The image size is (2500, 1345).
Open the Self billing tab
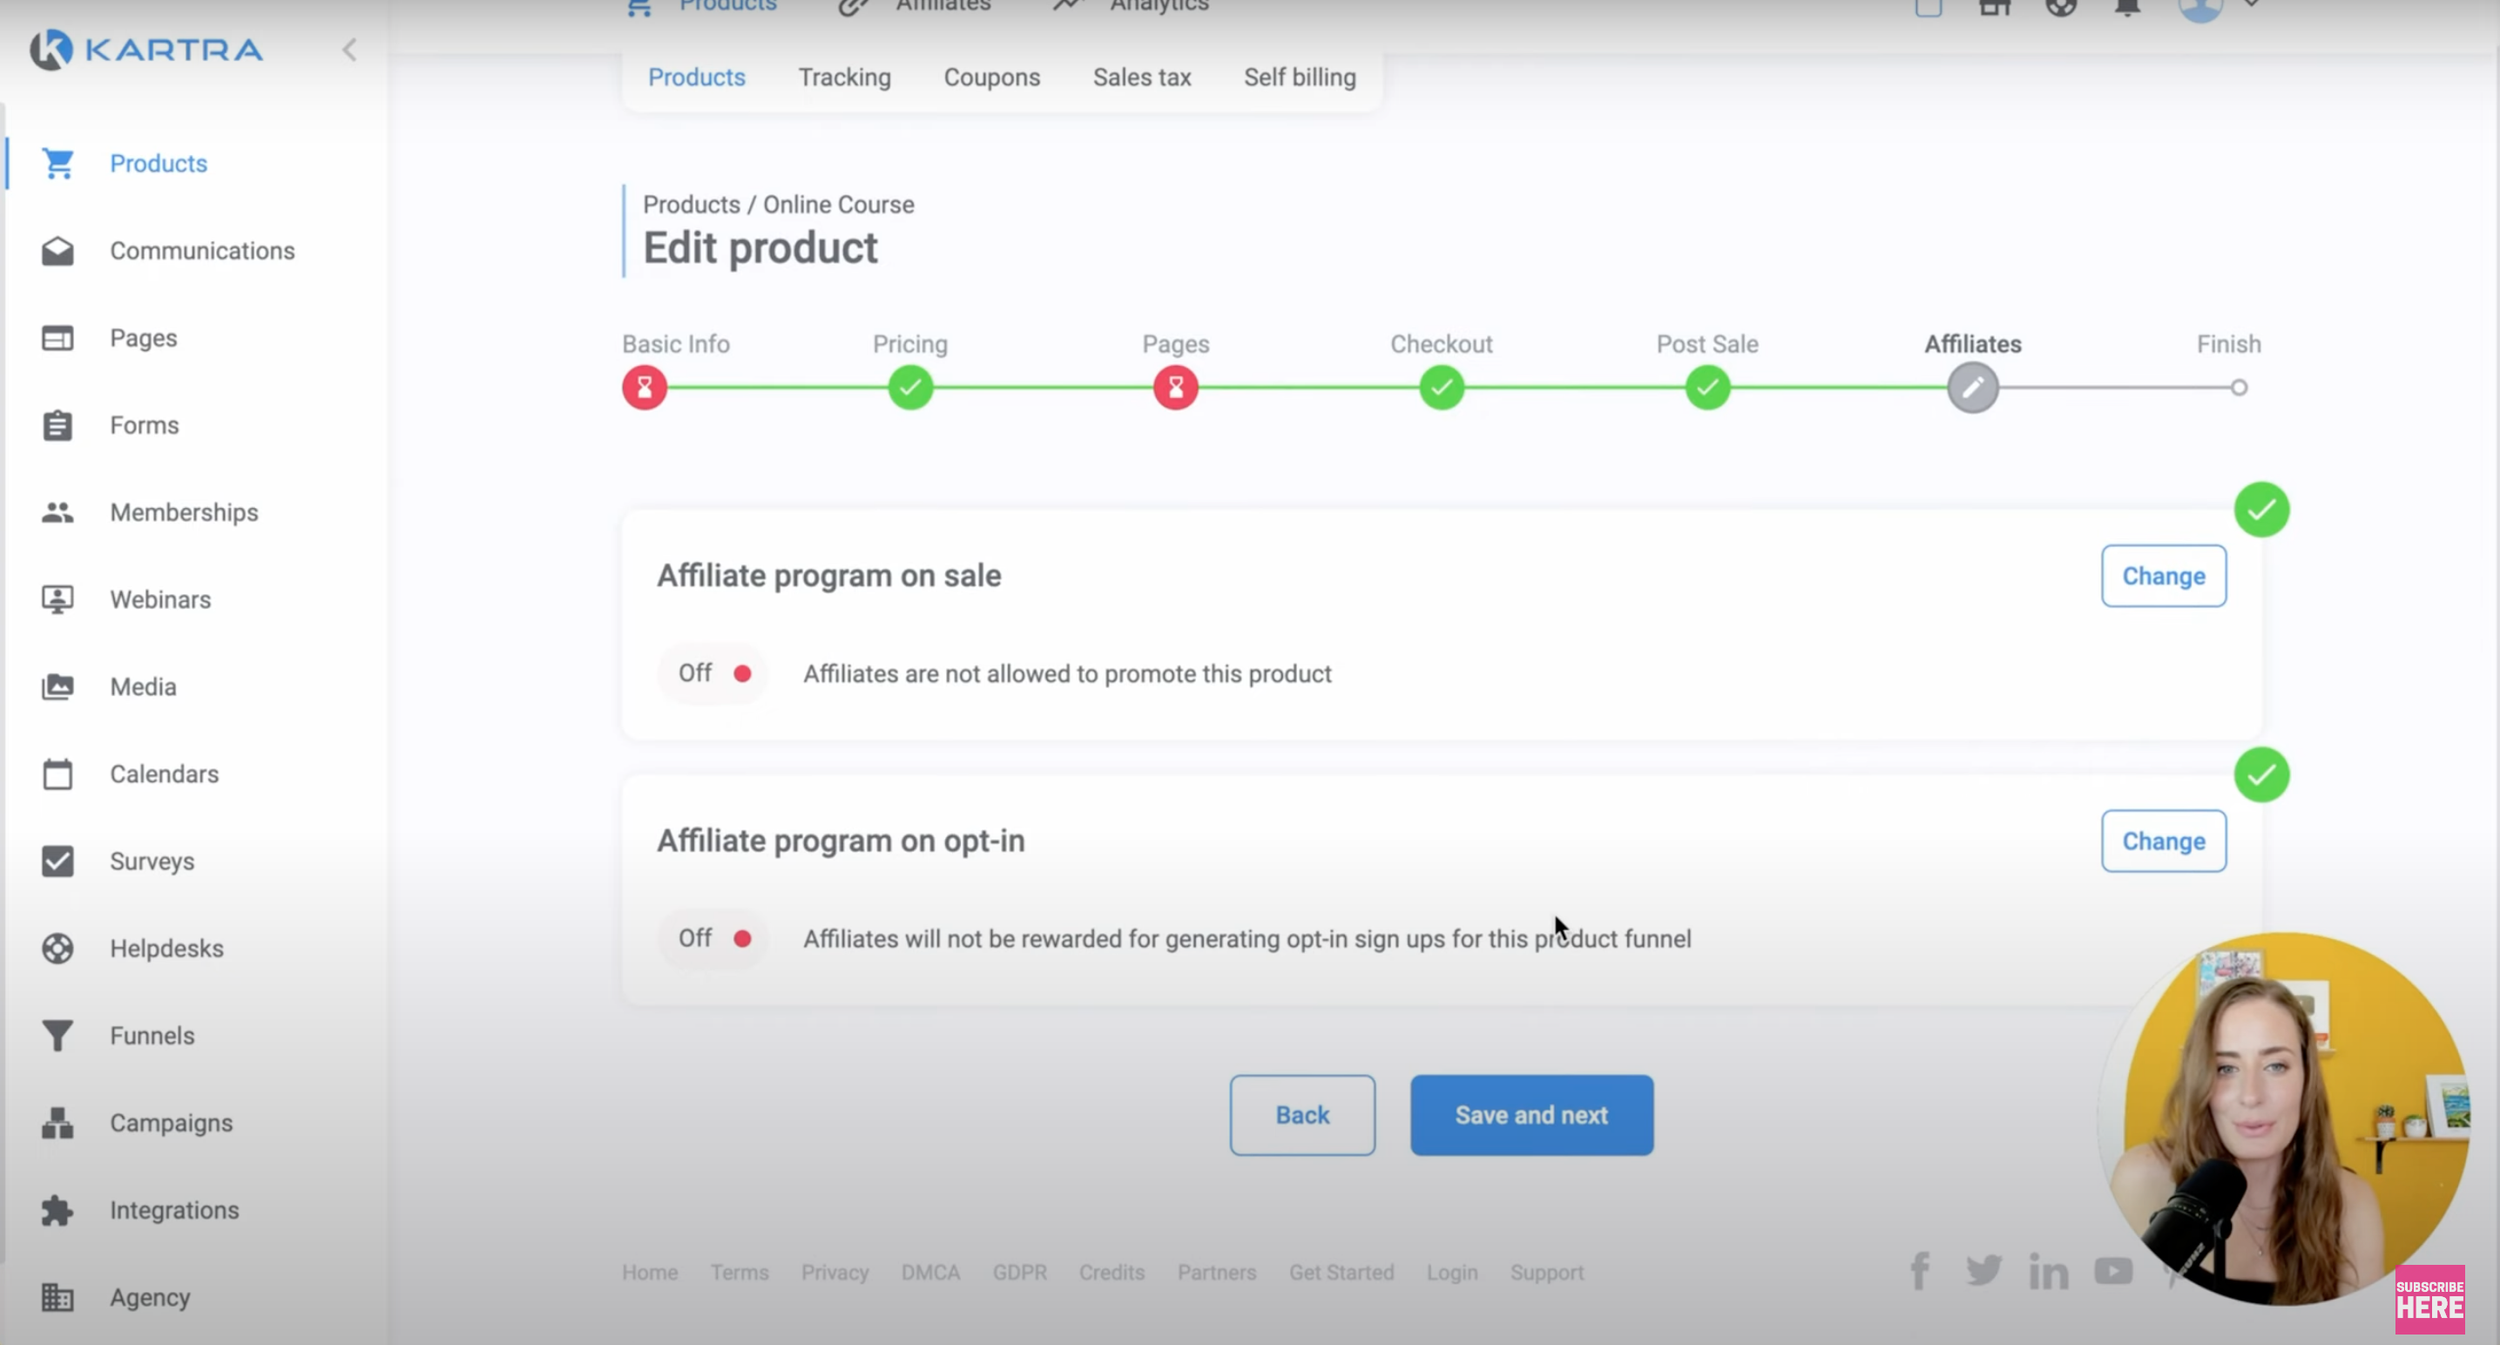(x=1299, y=77)
